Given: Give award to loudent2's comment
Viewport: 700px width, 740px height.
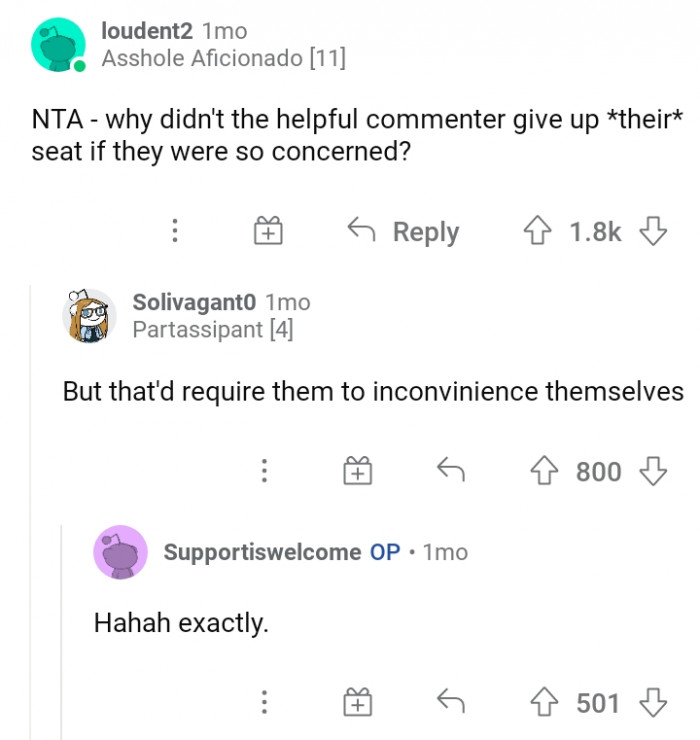Looking at the screenshot, I should tap(268, 232).
